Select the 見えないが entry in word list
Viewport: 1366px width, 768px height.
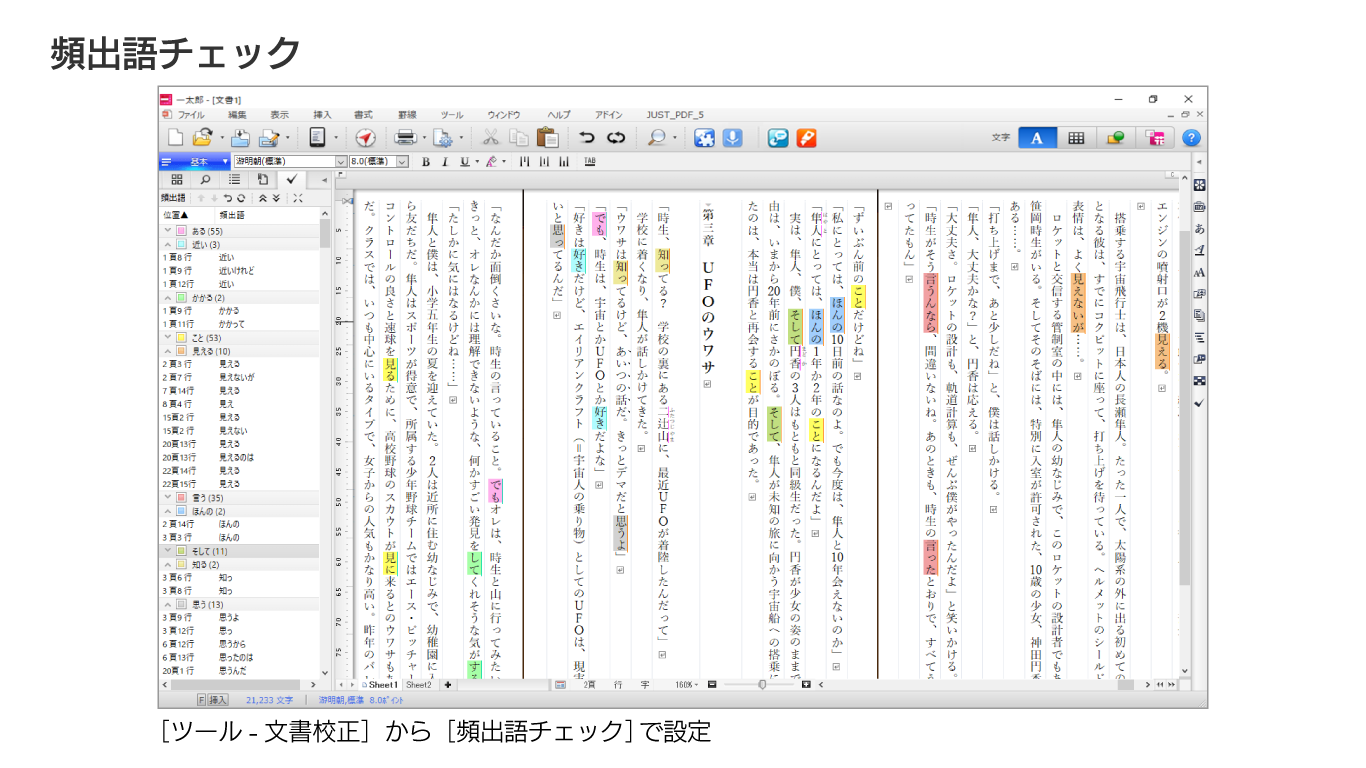point(237,377)
